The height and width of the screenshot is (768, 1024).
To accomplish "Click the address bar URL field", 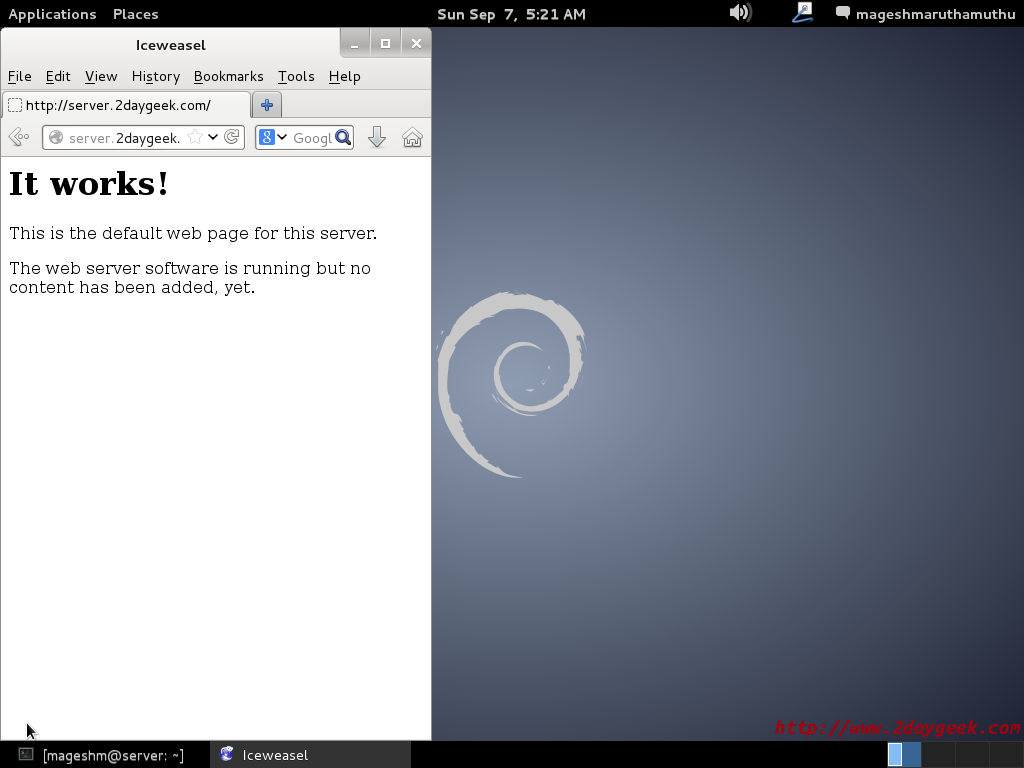I will coord(124,137).
